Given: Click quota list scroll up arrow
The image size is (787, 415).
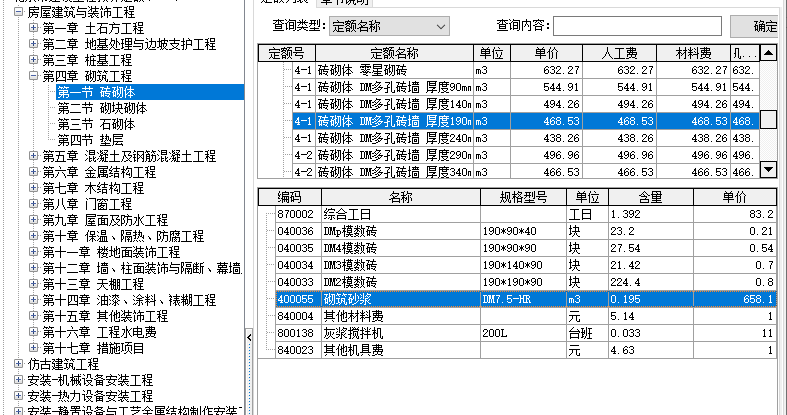Looking at the screenshot, I should [768, 53].
